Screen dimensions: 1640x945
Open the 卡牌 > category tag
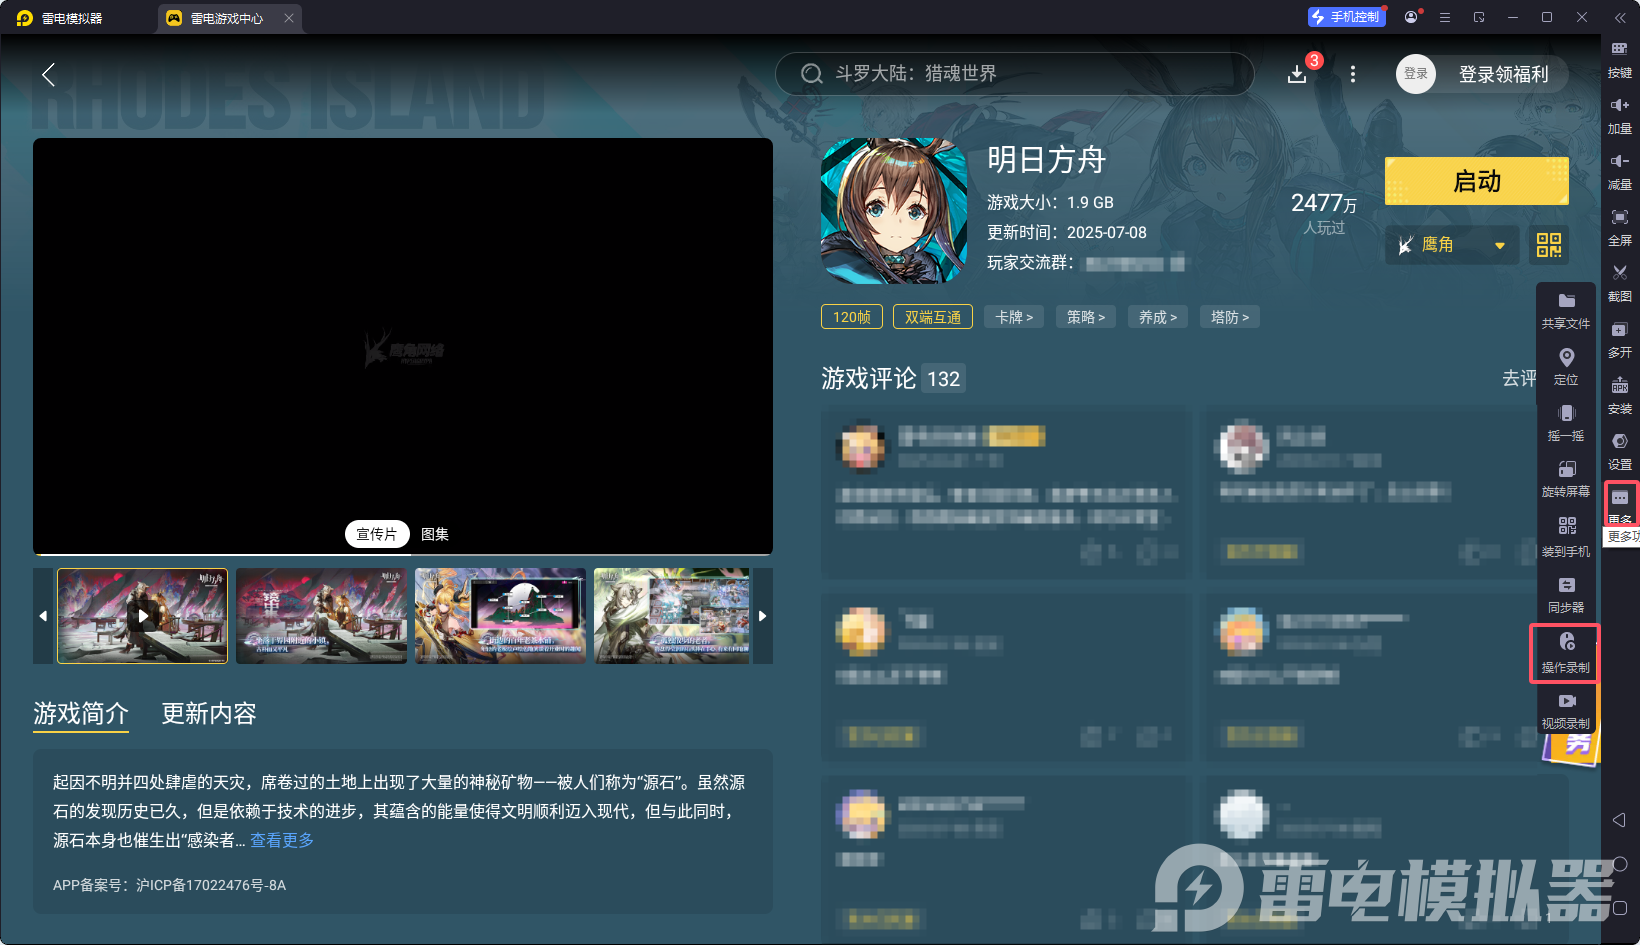(x=1014, y=317)
